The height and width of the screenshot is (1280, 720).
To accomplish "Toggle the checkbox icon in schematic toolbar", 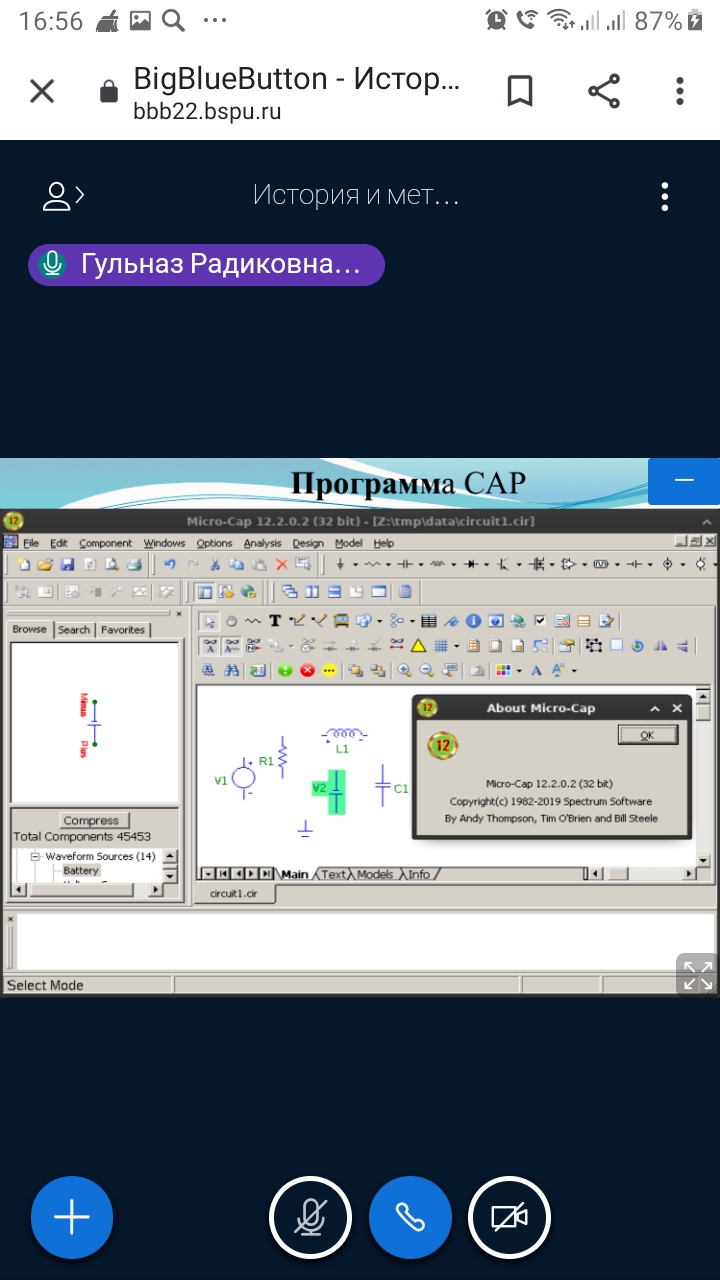I will tap(540, 621).
